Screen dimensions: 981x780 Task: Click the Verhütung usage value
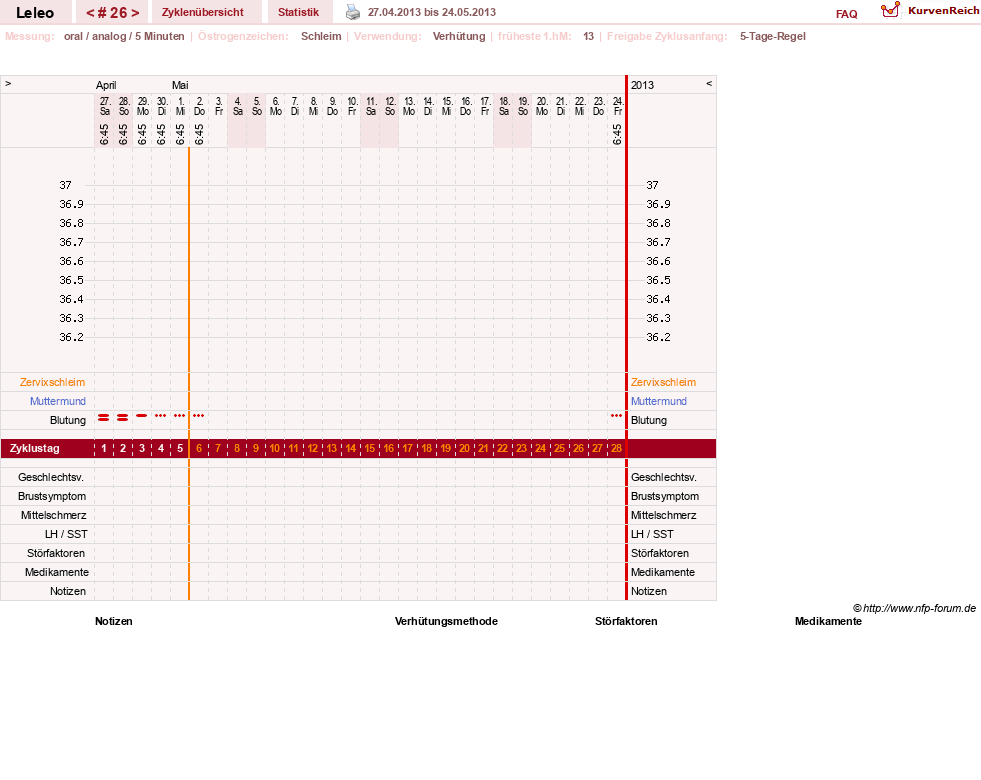(459, 36)
